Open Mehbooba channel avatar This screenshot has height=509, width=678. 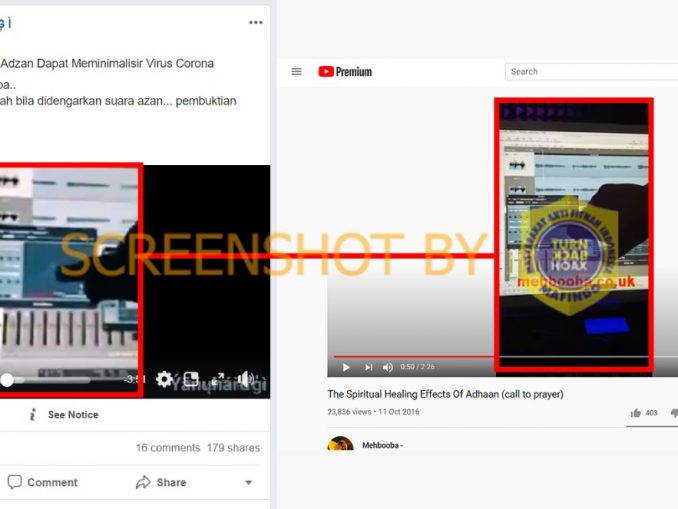[340, 444]
